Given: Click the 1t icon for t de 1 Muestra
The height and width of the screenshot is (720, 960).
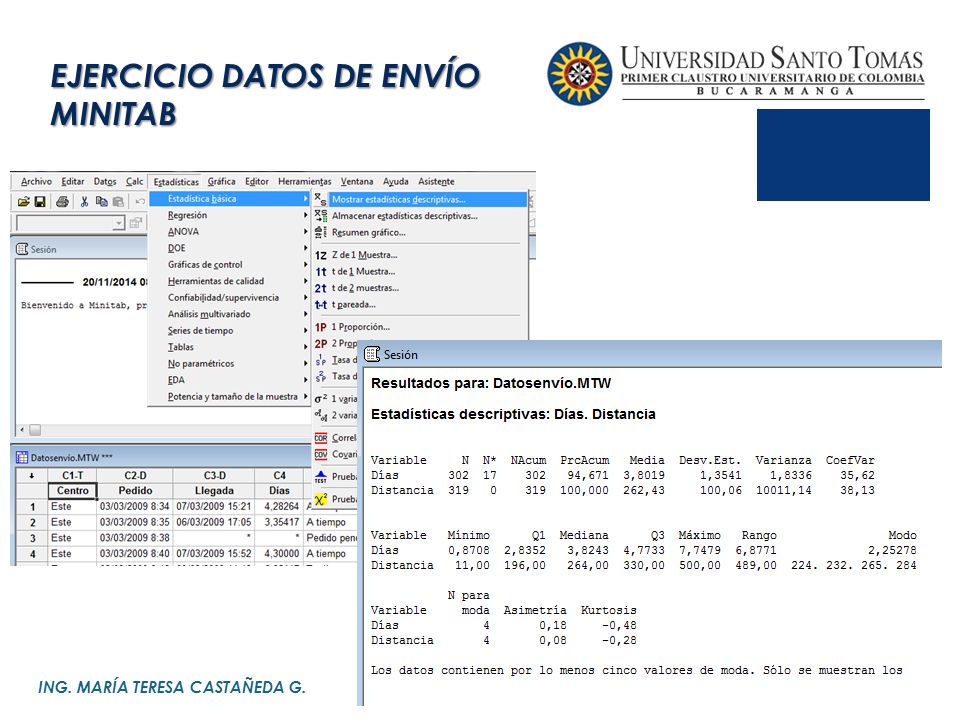Looking at the screenshot, I should pos(321,272).
